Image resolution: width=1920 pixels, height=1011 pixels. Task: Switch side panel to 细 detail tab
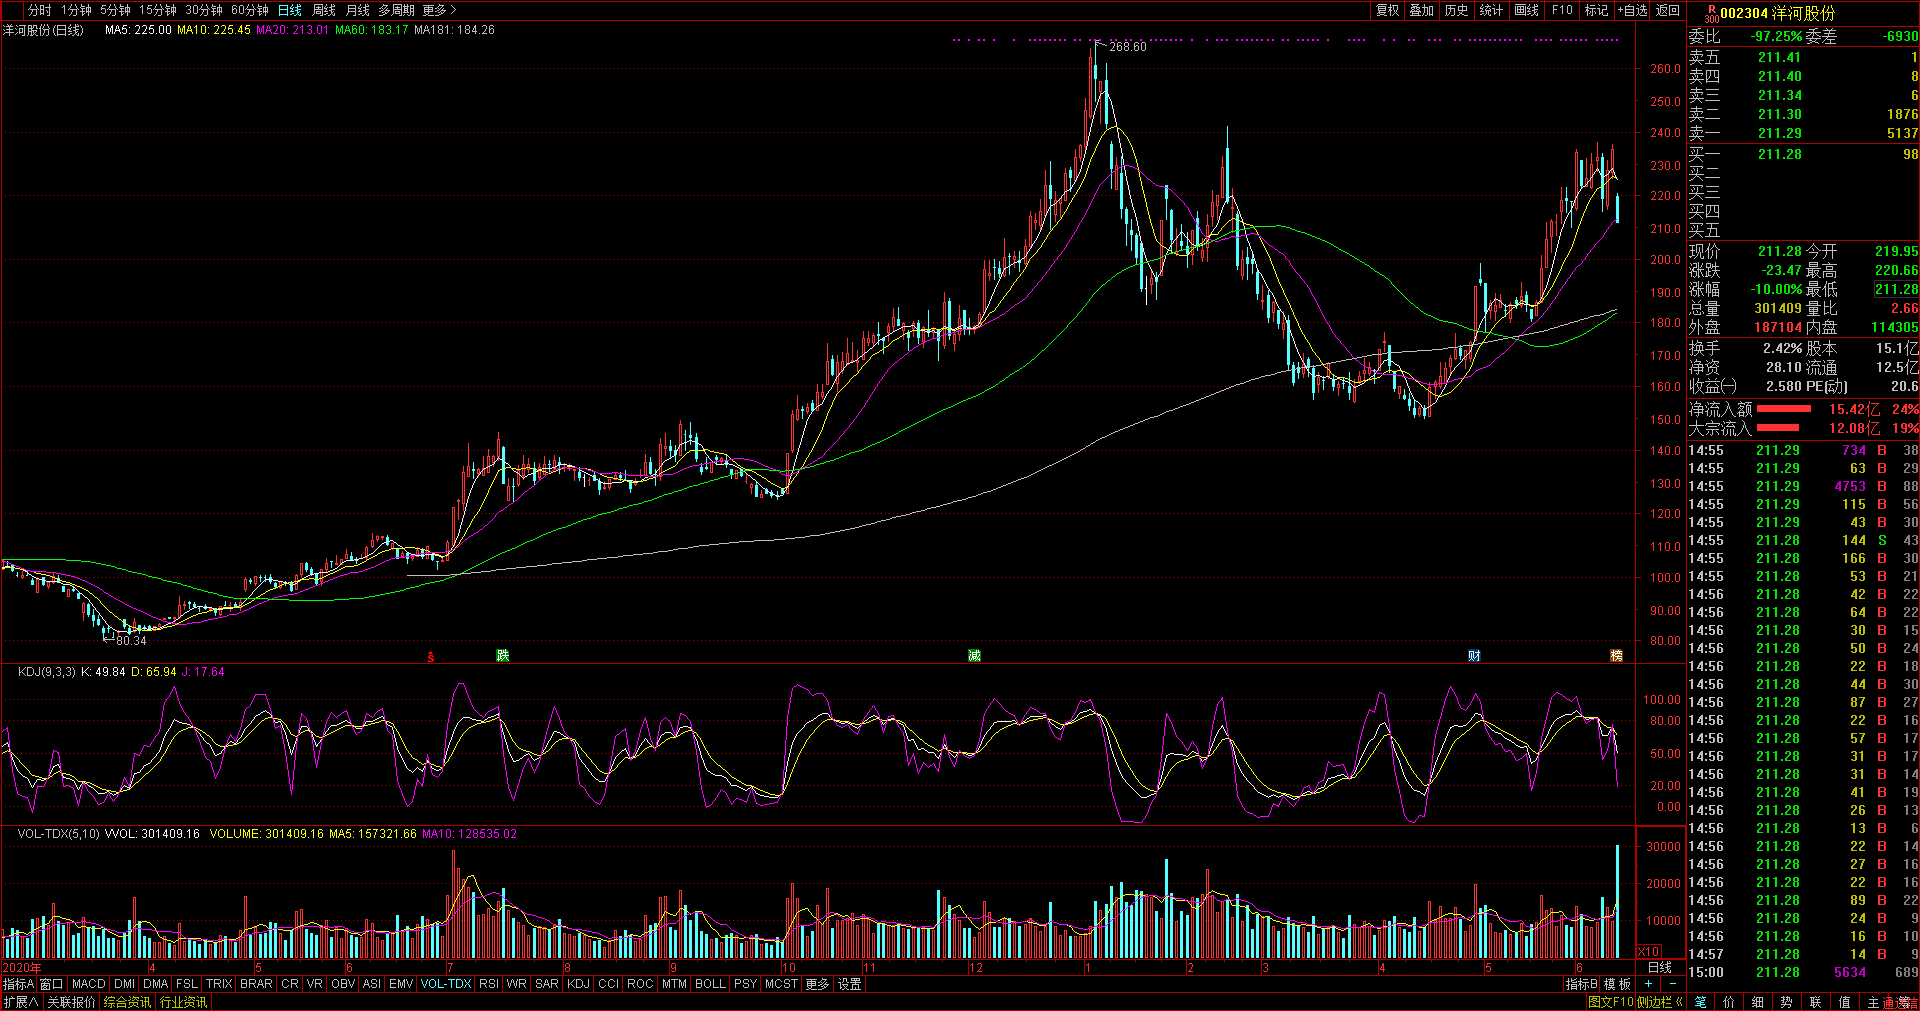coord(1758,1002)
